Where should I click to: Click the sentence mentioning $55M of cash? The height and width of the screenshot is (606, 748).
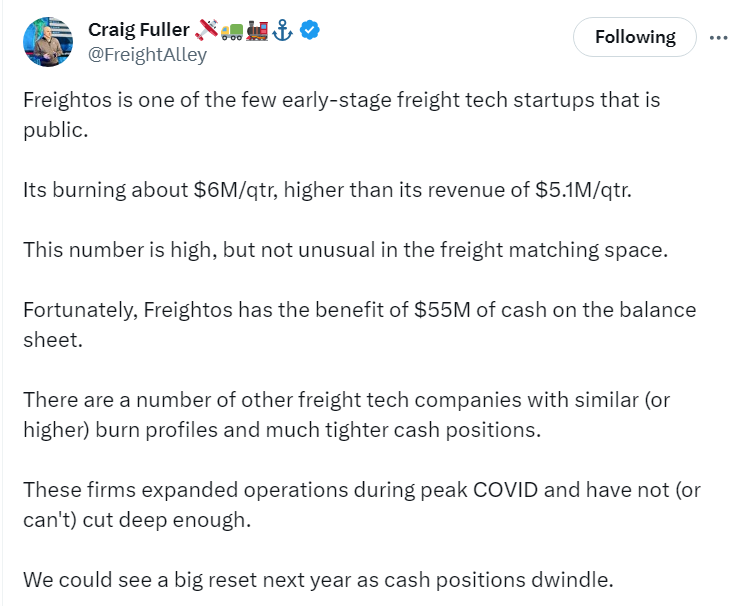[360, 324]
